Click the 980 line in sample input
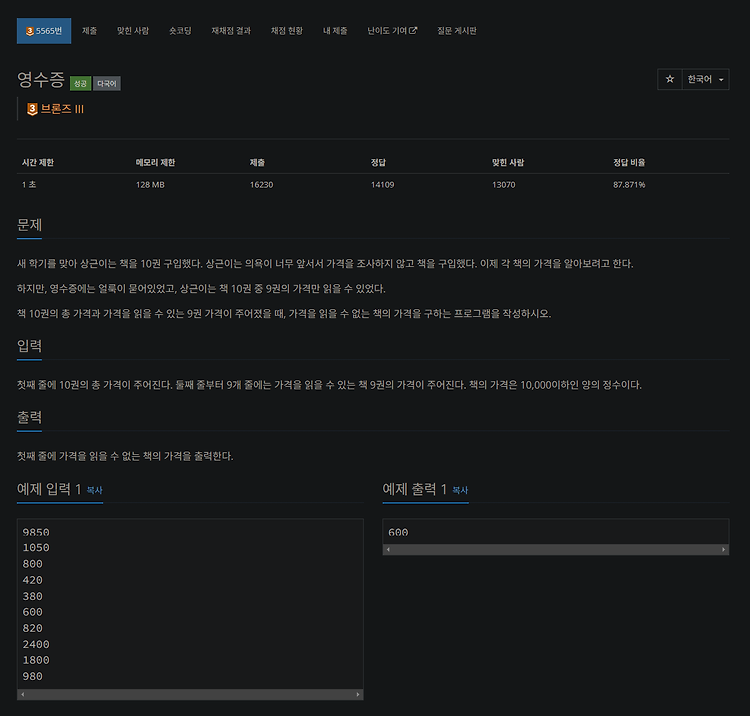Viewport: 750px width, 716px height. pos(33,676)
